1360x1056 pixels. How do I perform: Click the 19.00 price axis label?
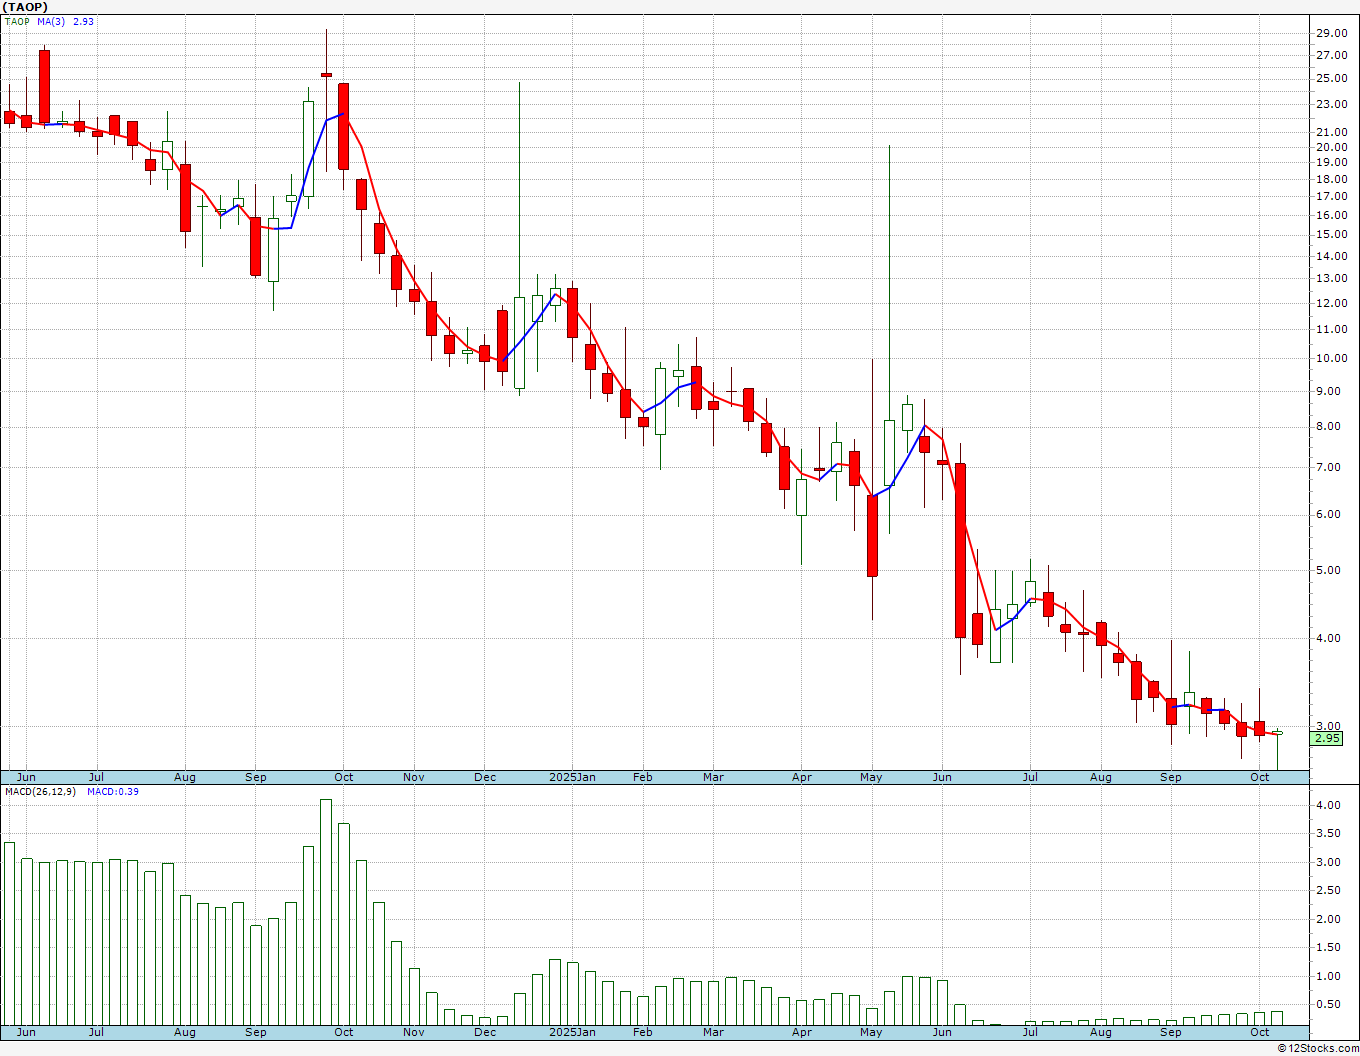[x=1331, y=162]
